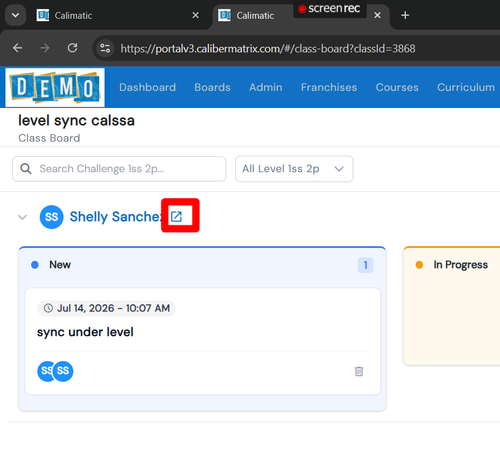Open Shelly Sanchez name link
This screenshot has height=466, width=500.
(116, 217)
